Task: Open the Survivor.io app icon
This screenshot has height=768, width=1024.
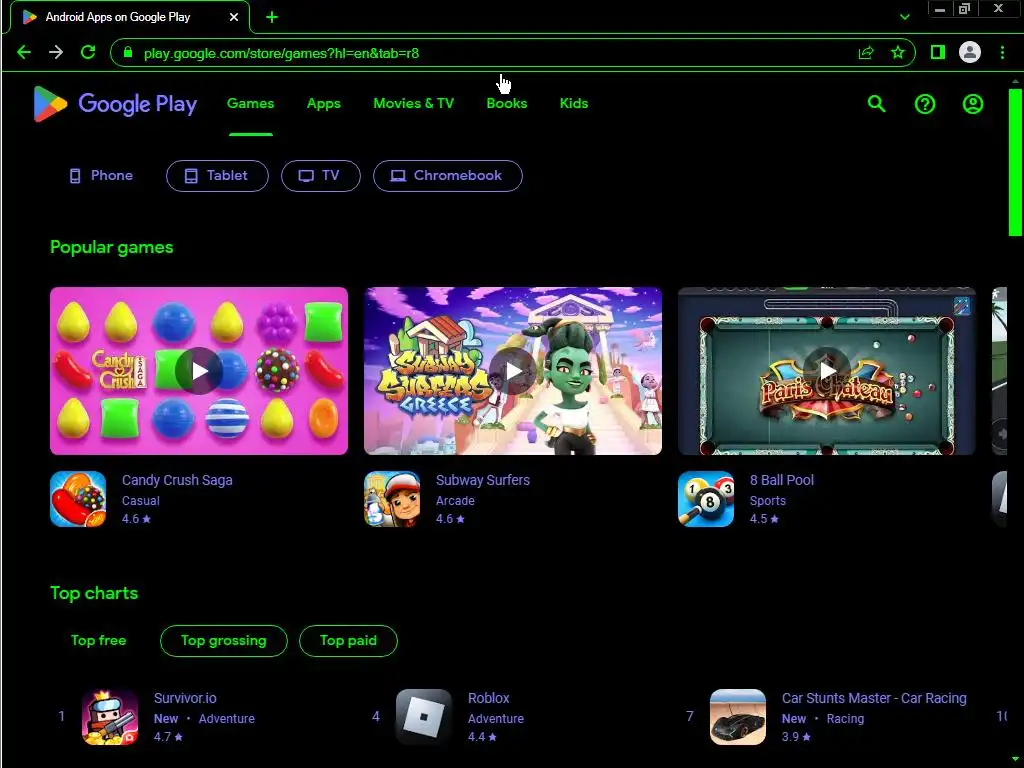Action: click(110, 717)
